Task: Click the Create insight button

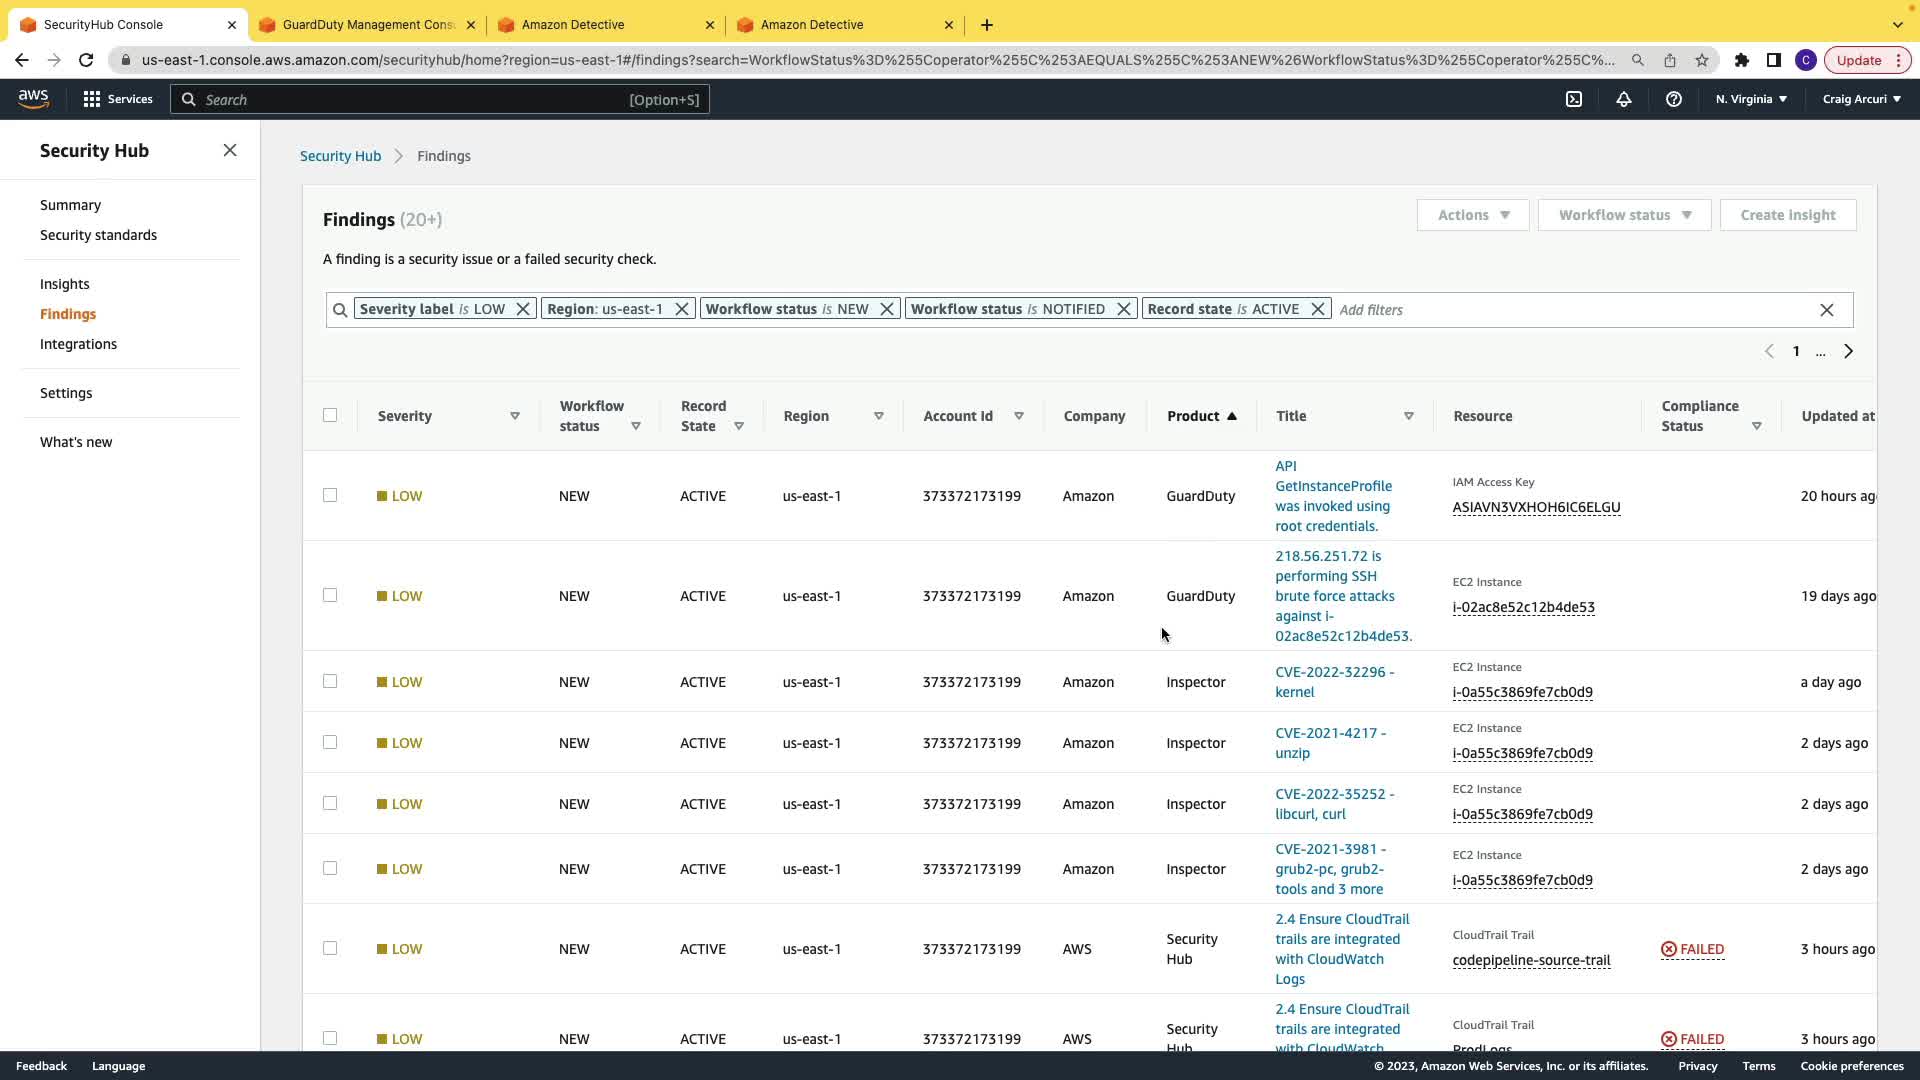Action: point(1787,215)
